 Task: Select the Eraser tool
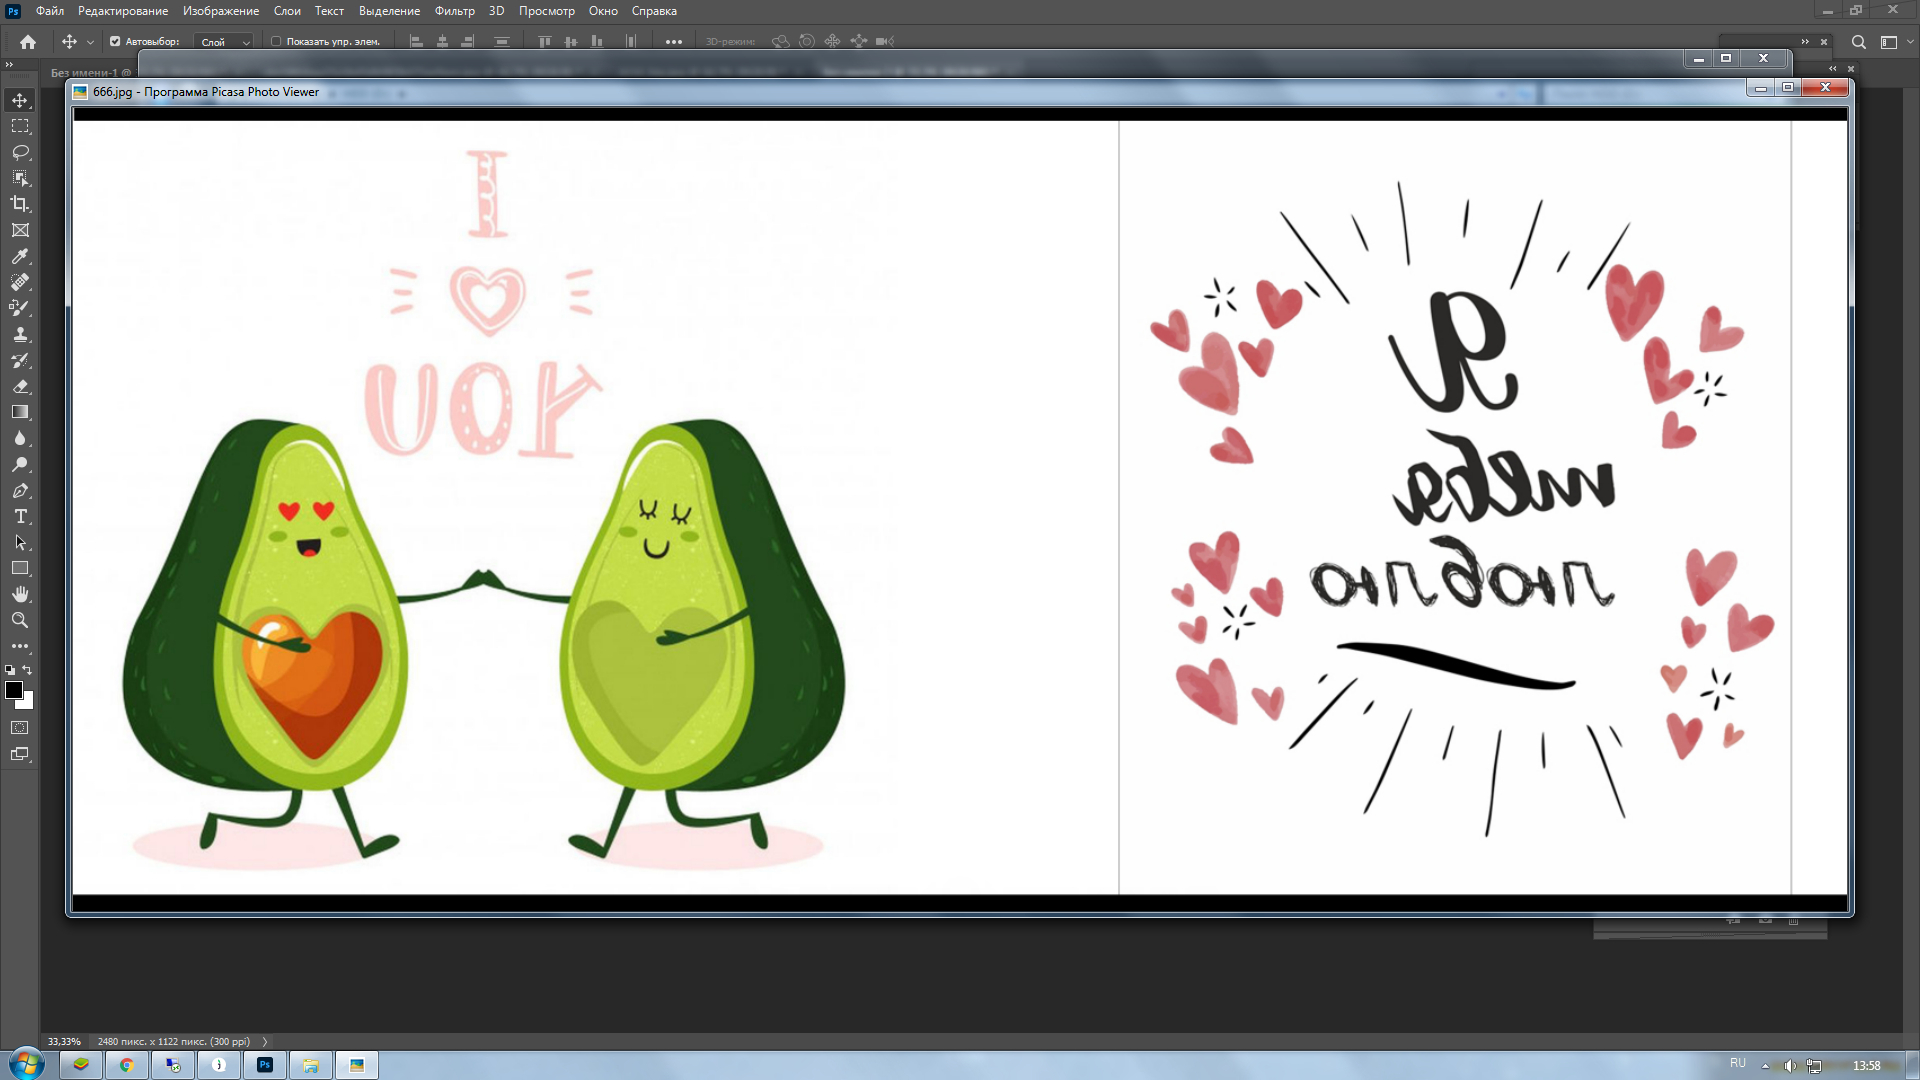point(20,386)
